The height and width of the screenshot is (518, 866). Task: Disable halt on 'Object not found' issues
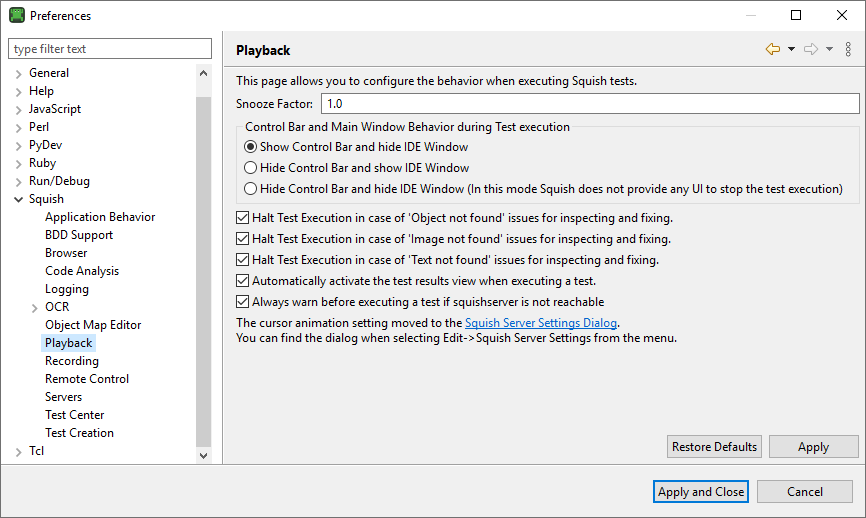point(242,218)
